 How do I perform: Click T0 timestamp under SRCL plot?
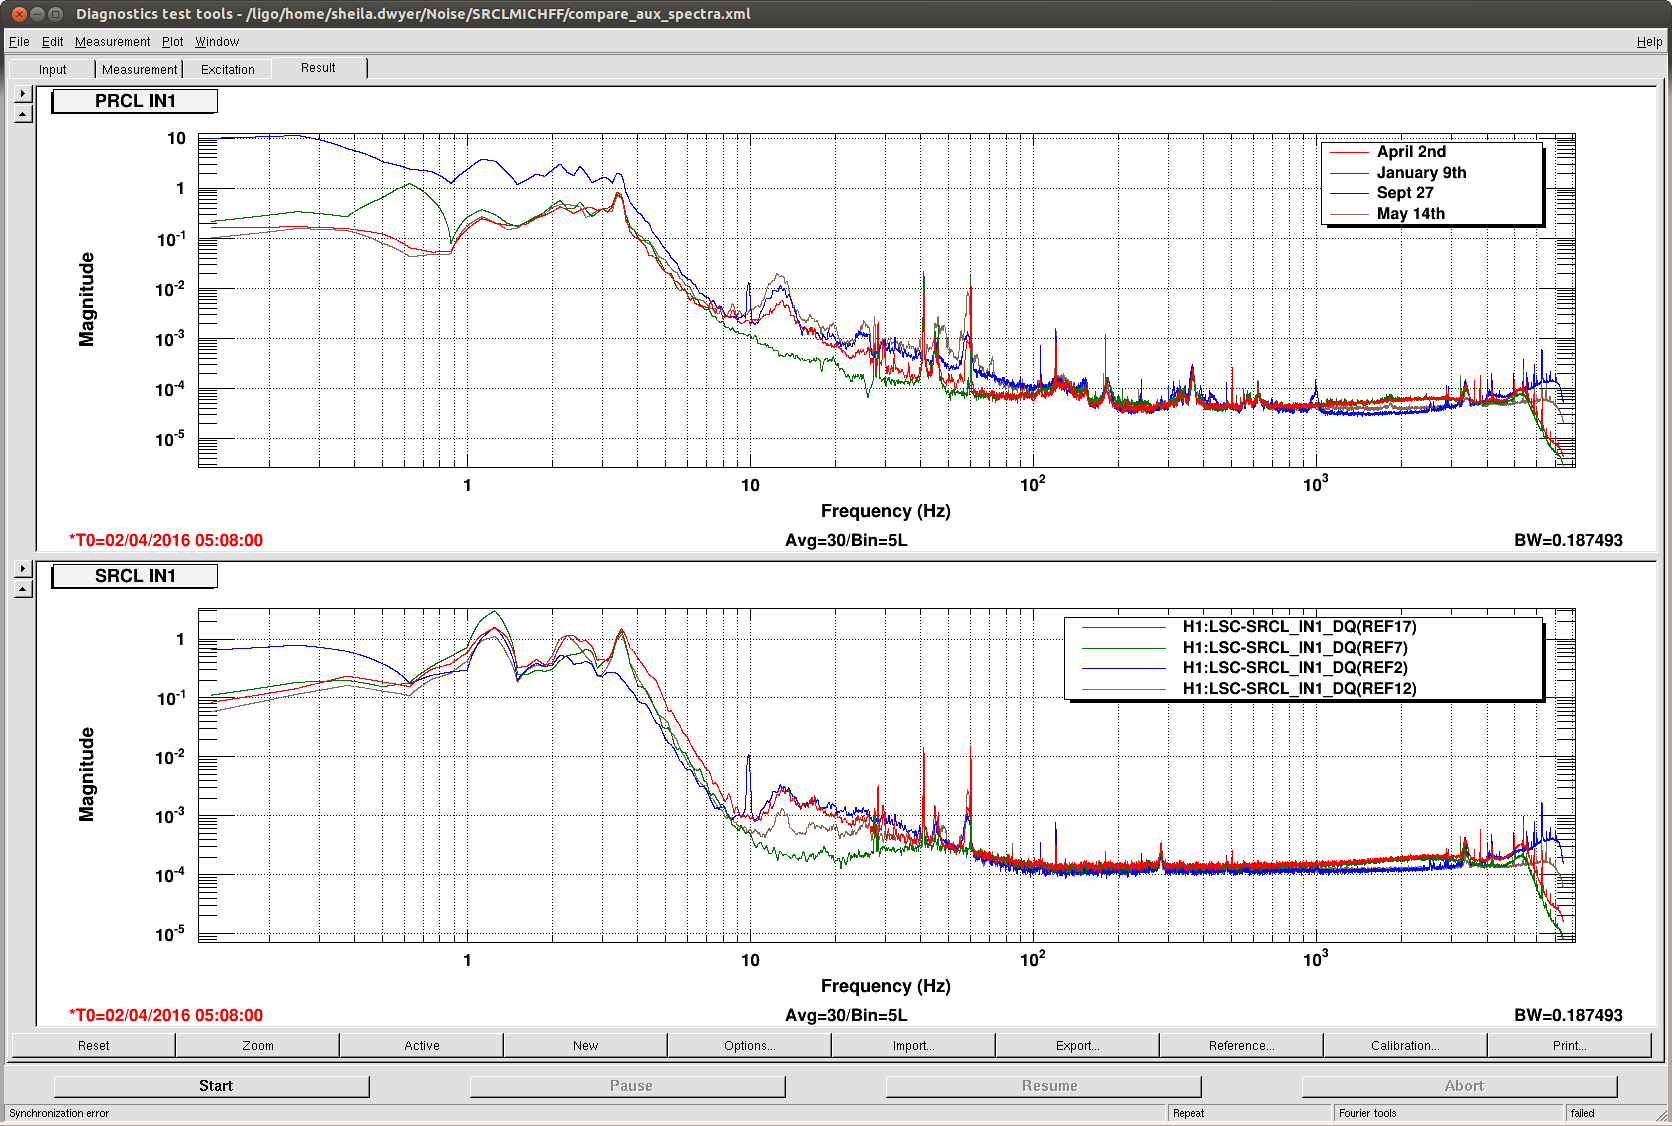point(166,1015)
